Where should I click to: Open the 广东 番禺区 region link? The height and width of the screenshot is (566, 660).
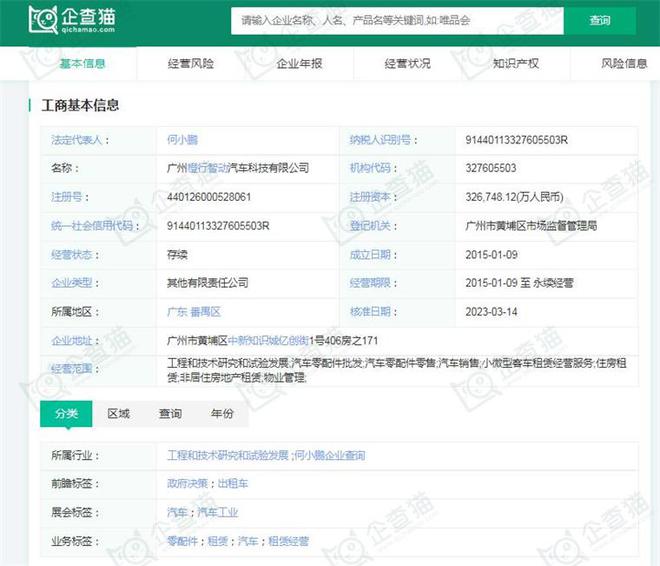pos(194,312)
